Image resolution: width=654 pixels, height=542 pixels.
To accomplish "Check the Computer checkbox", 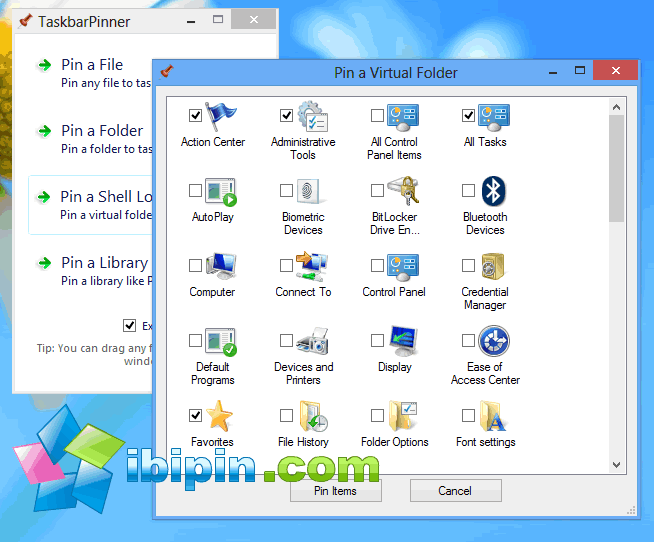I will (x=195, y=265).
